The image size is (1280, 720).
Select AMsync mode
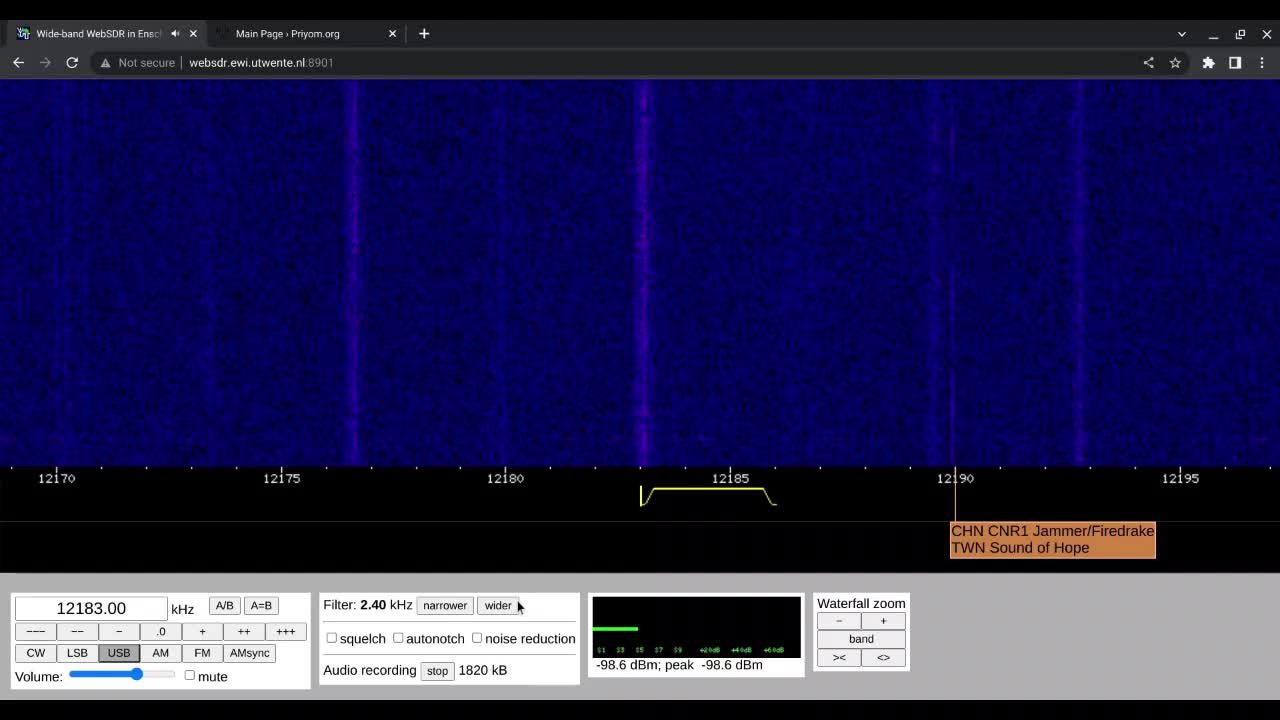tap(250, 653)
